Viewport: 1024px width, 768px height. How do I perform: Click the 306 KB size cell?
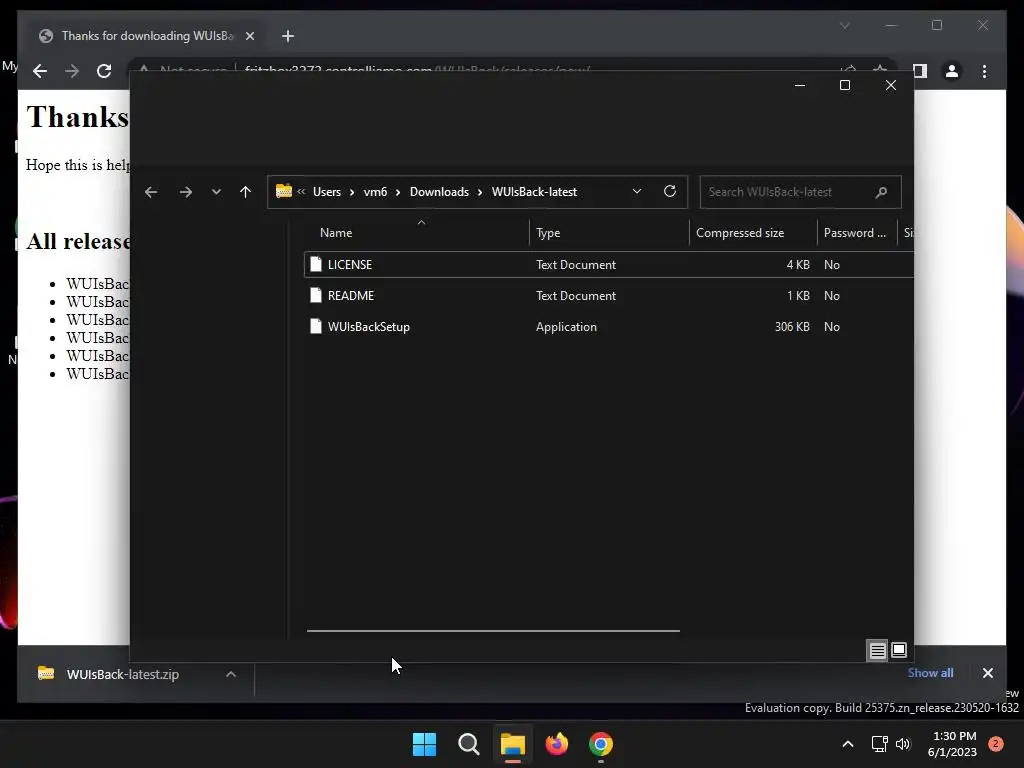point(792,327)
